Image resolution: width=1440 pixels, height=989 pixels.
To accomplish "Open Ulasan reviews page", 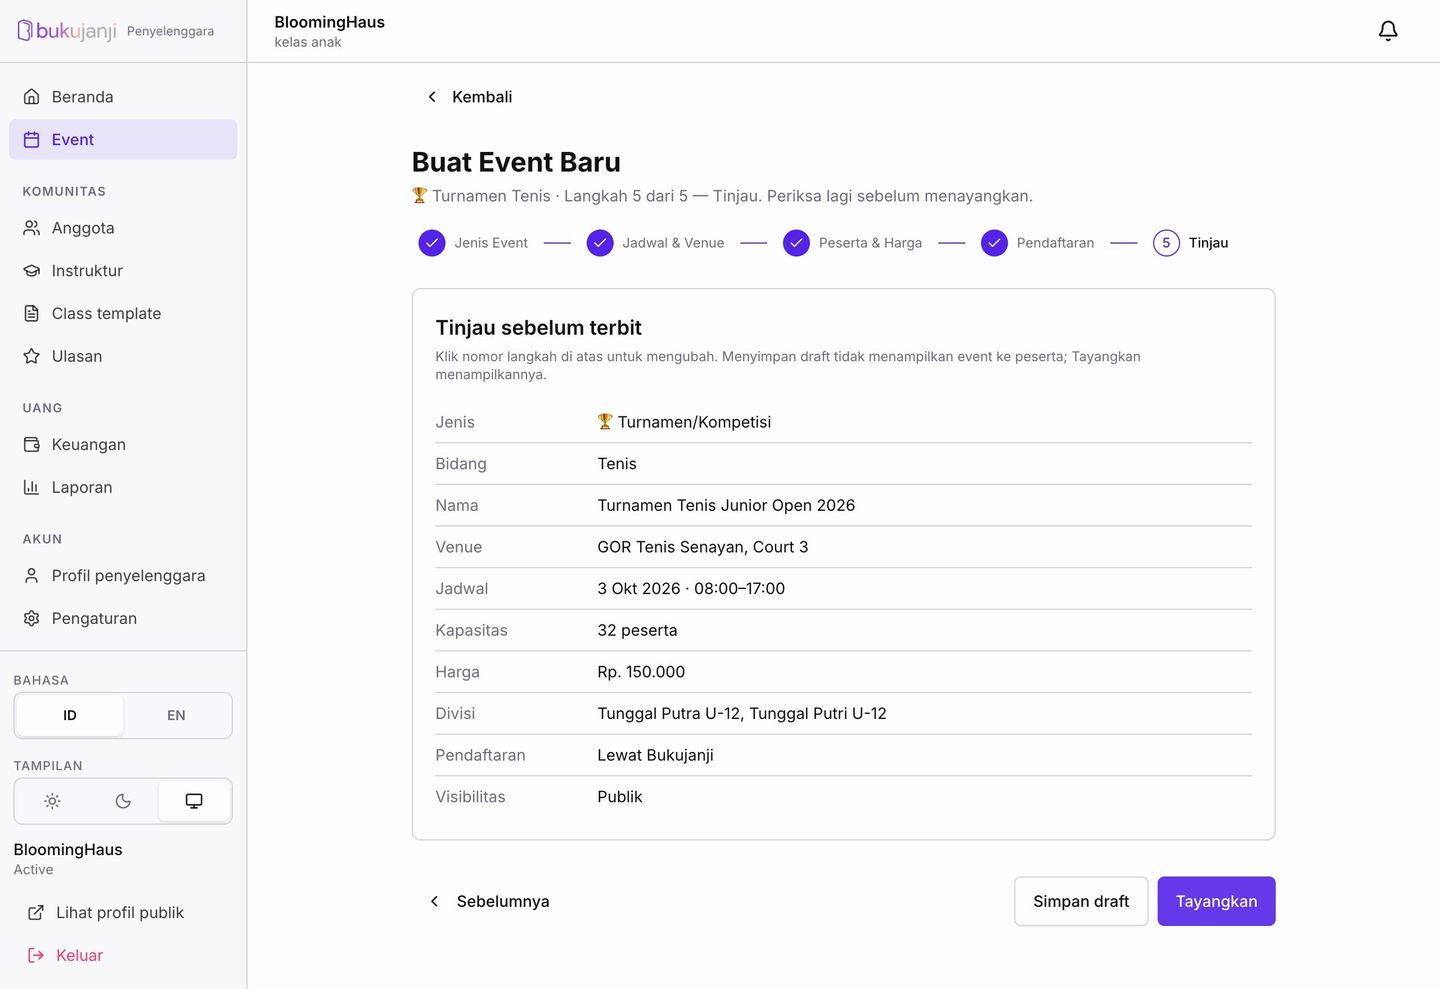I will tap(123, 357).
